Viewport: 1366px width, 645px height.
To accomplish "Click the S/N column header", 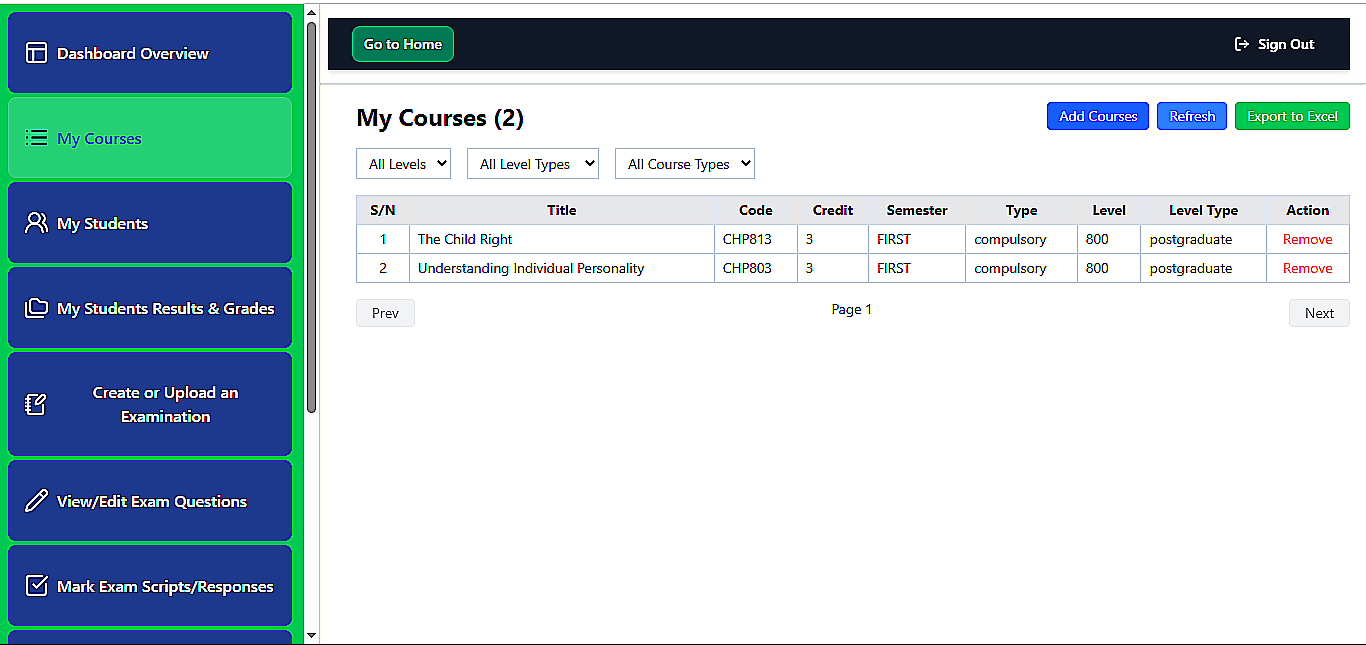I will coord(383,210).
